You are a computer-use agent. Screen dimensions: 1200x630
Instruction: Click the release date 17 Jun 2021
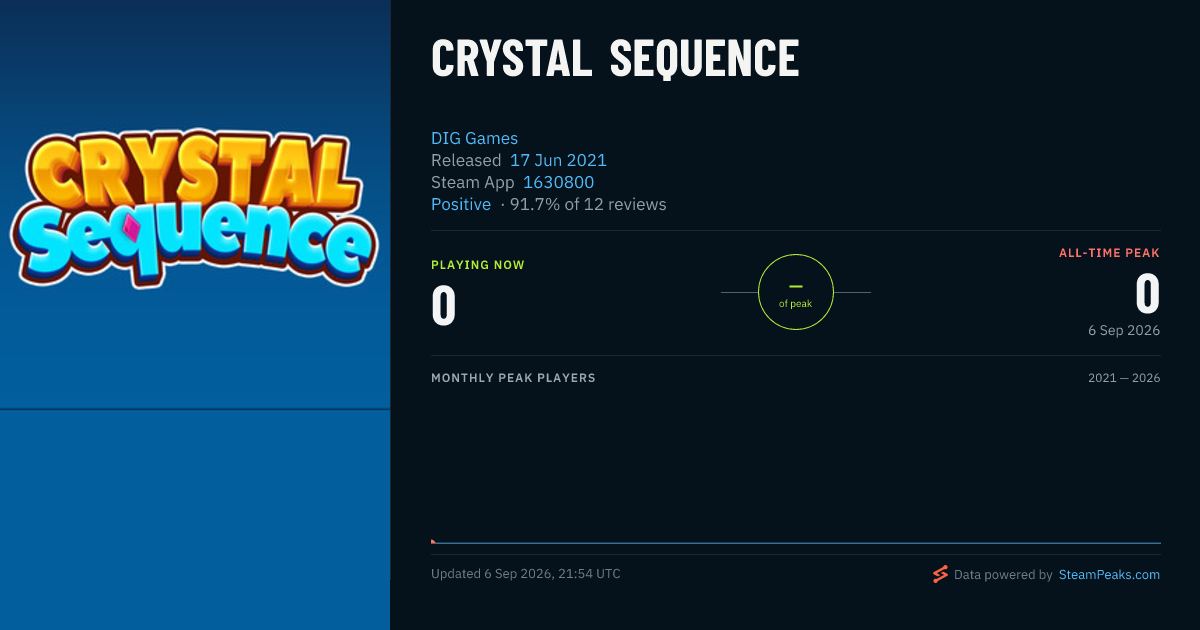(558, 160)
